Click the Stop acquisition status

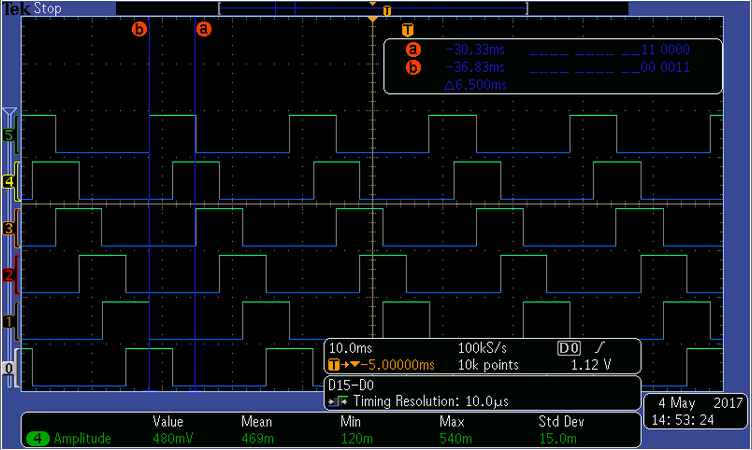tap(48, 8)
